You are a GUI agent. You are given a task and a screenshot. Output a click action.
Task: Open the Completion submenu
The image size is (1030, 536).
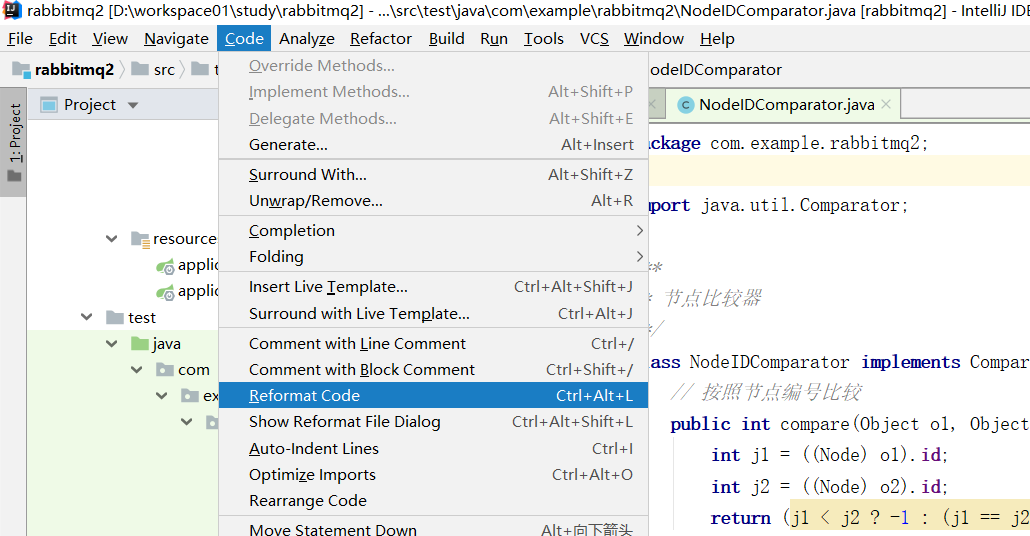pos(434,231)
